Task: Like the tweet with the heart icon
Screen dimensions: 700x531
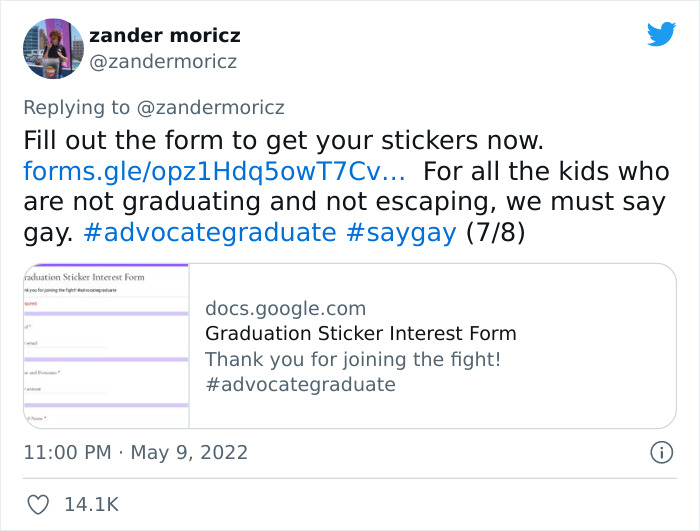Action: tap(39, 505)
